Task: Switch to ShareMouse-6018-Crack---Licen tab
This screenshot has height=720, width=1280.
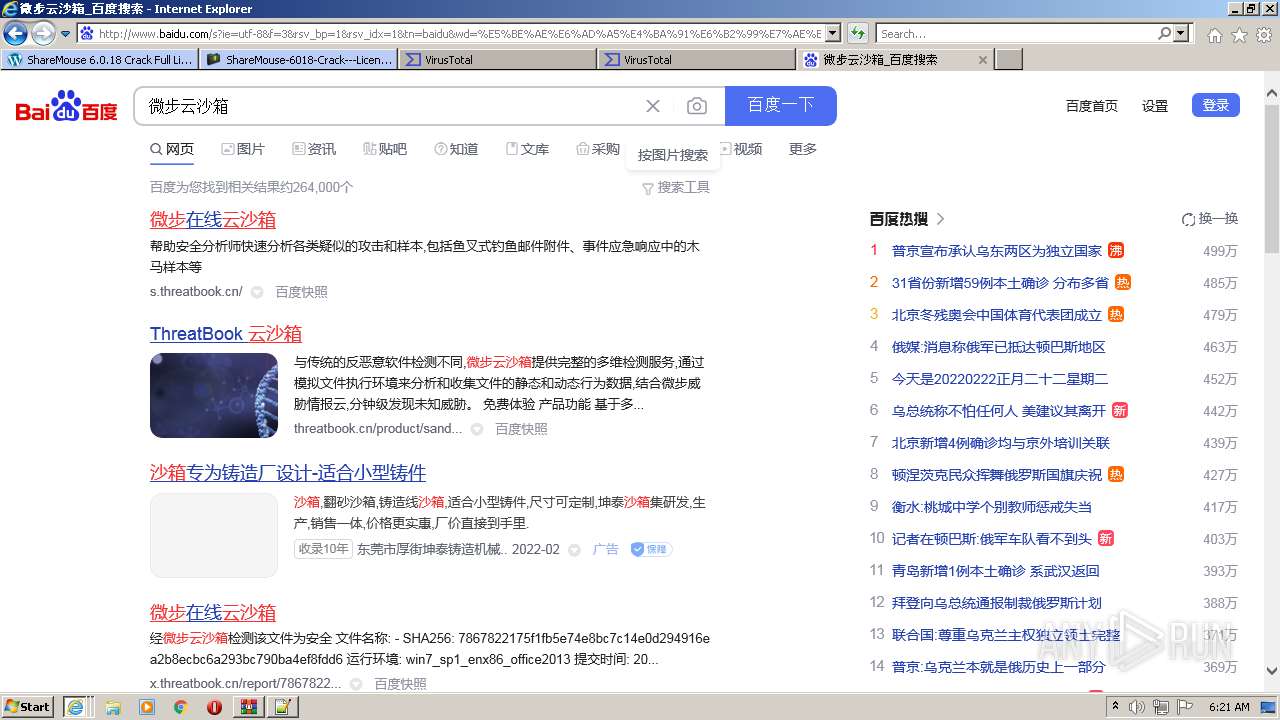Action: [x=299, y=60]
